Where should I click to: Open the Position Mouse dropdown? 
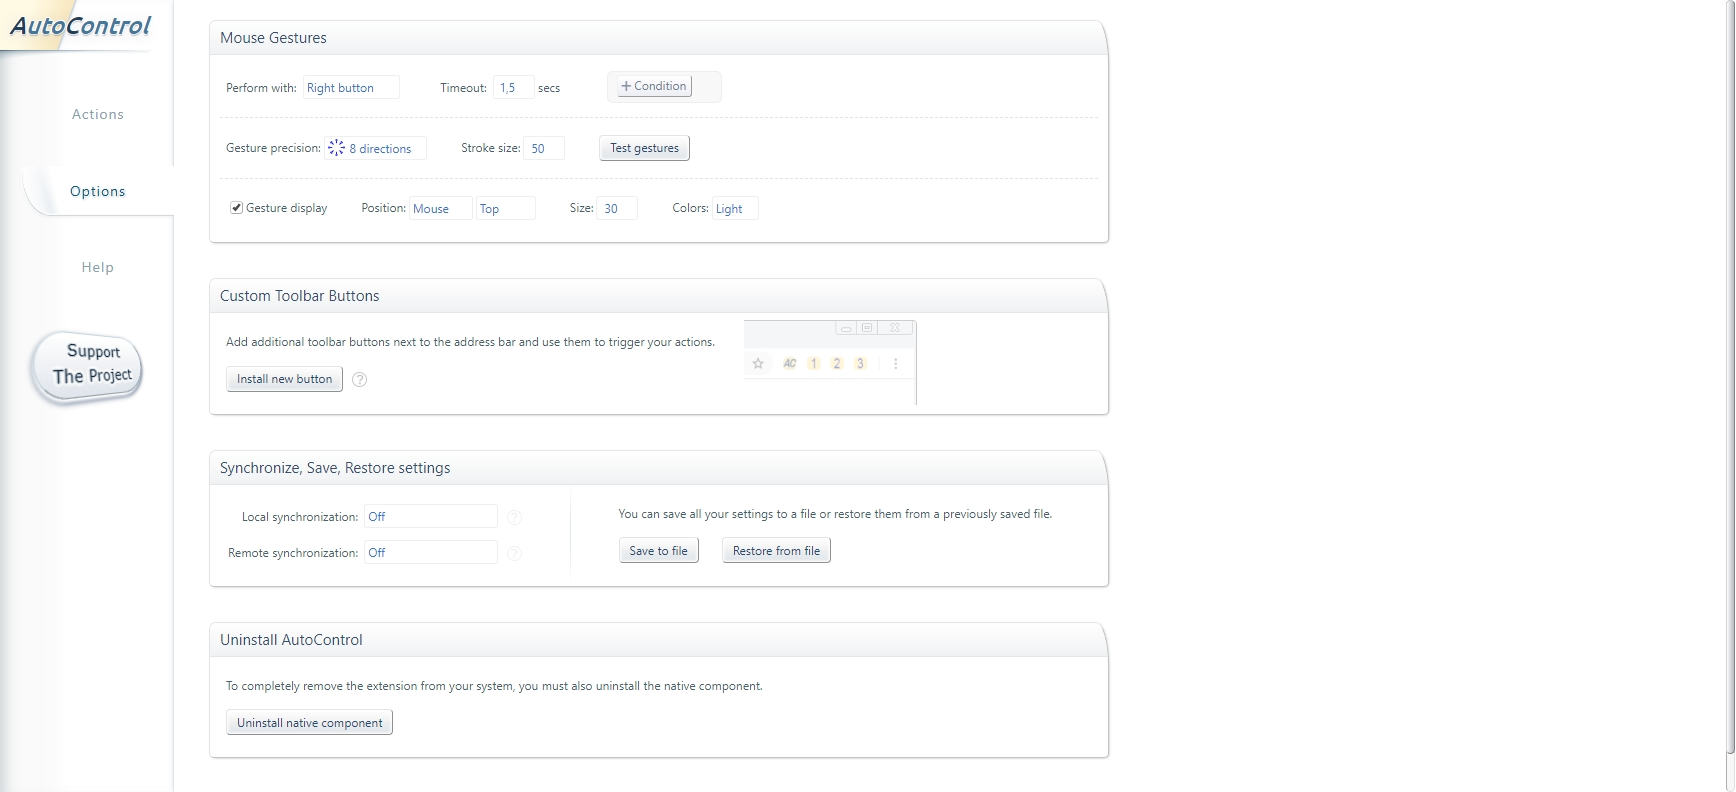pyautogui.click(x=441, y=208)
